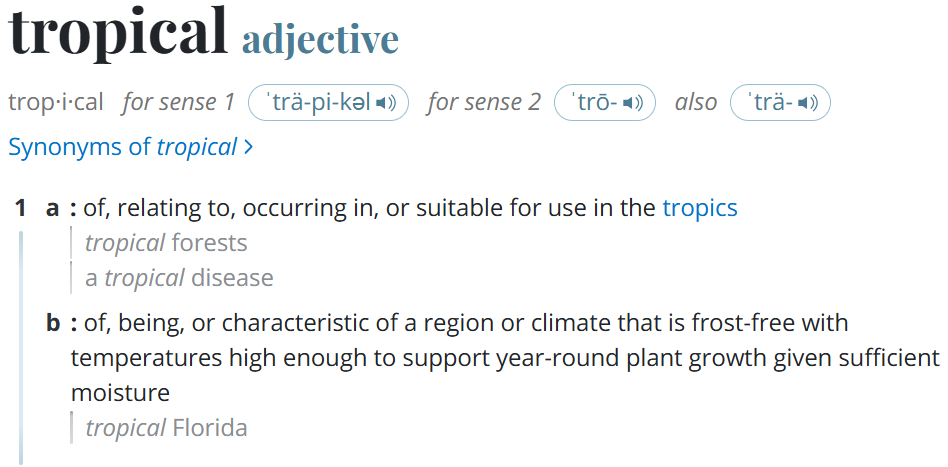Click sense letter a
948x467 pixels.
tap(53, 208)
